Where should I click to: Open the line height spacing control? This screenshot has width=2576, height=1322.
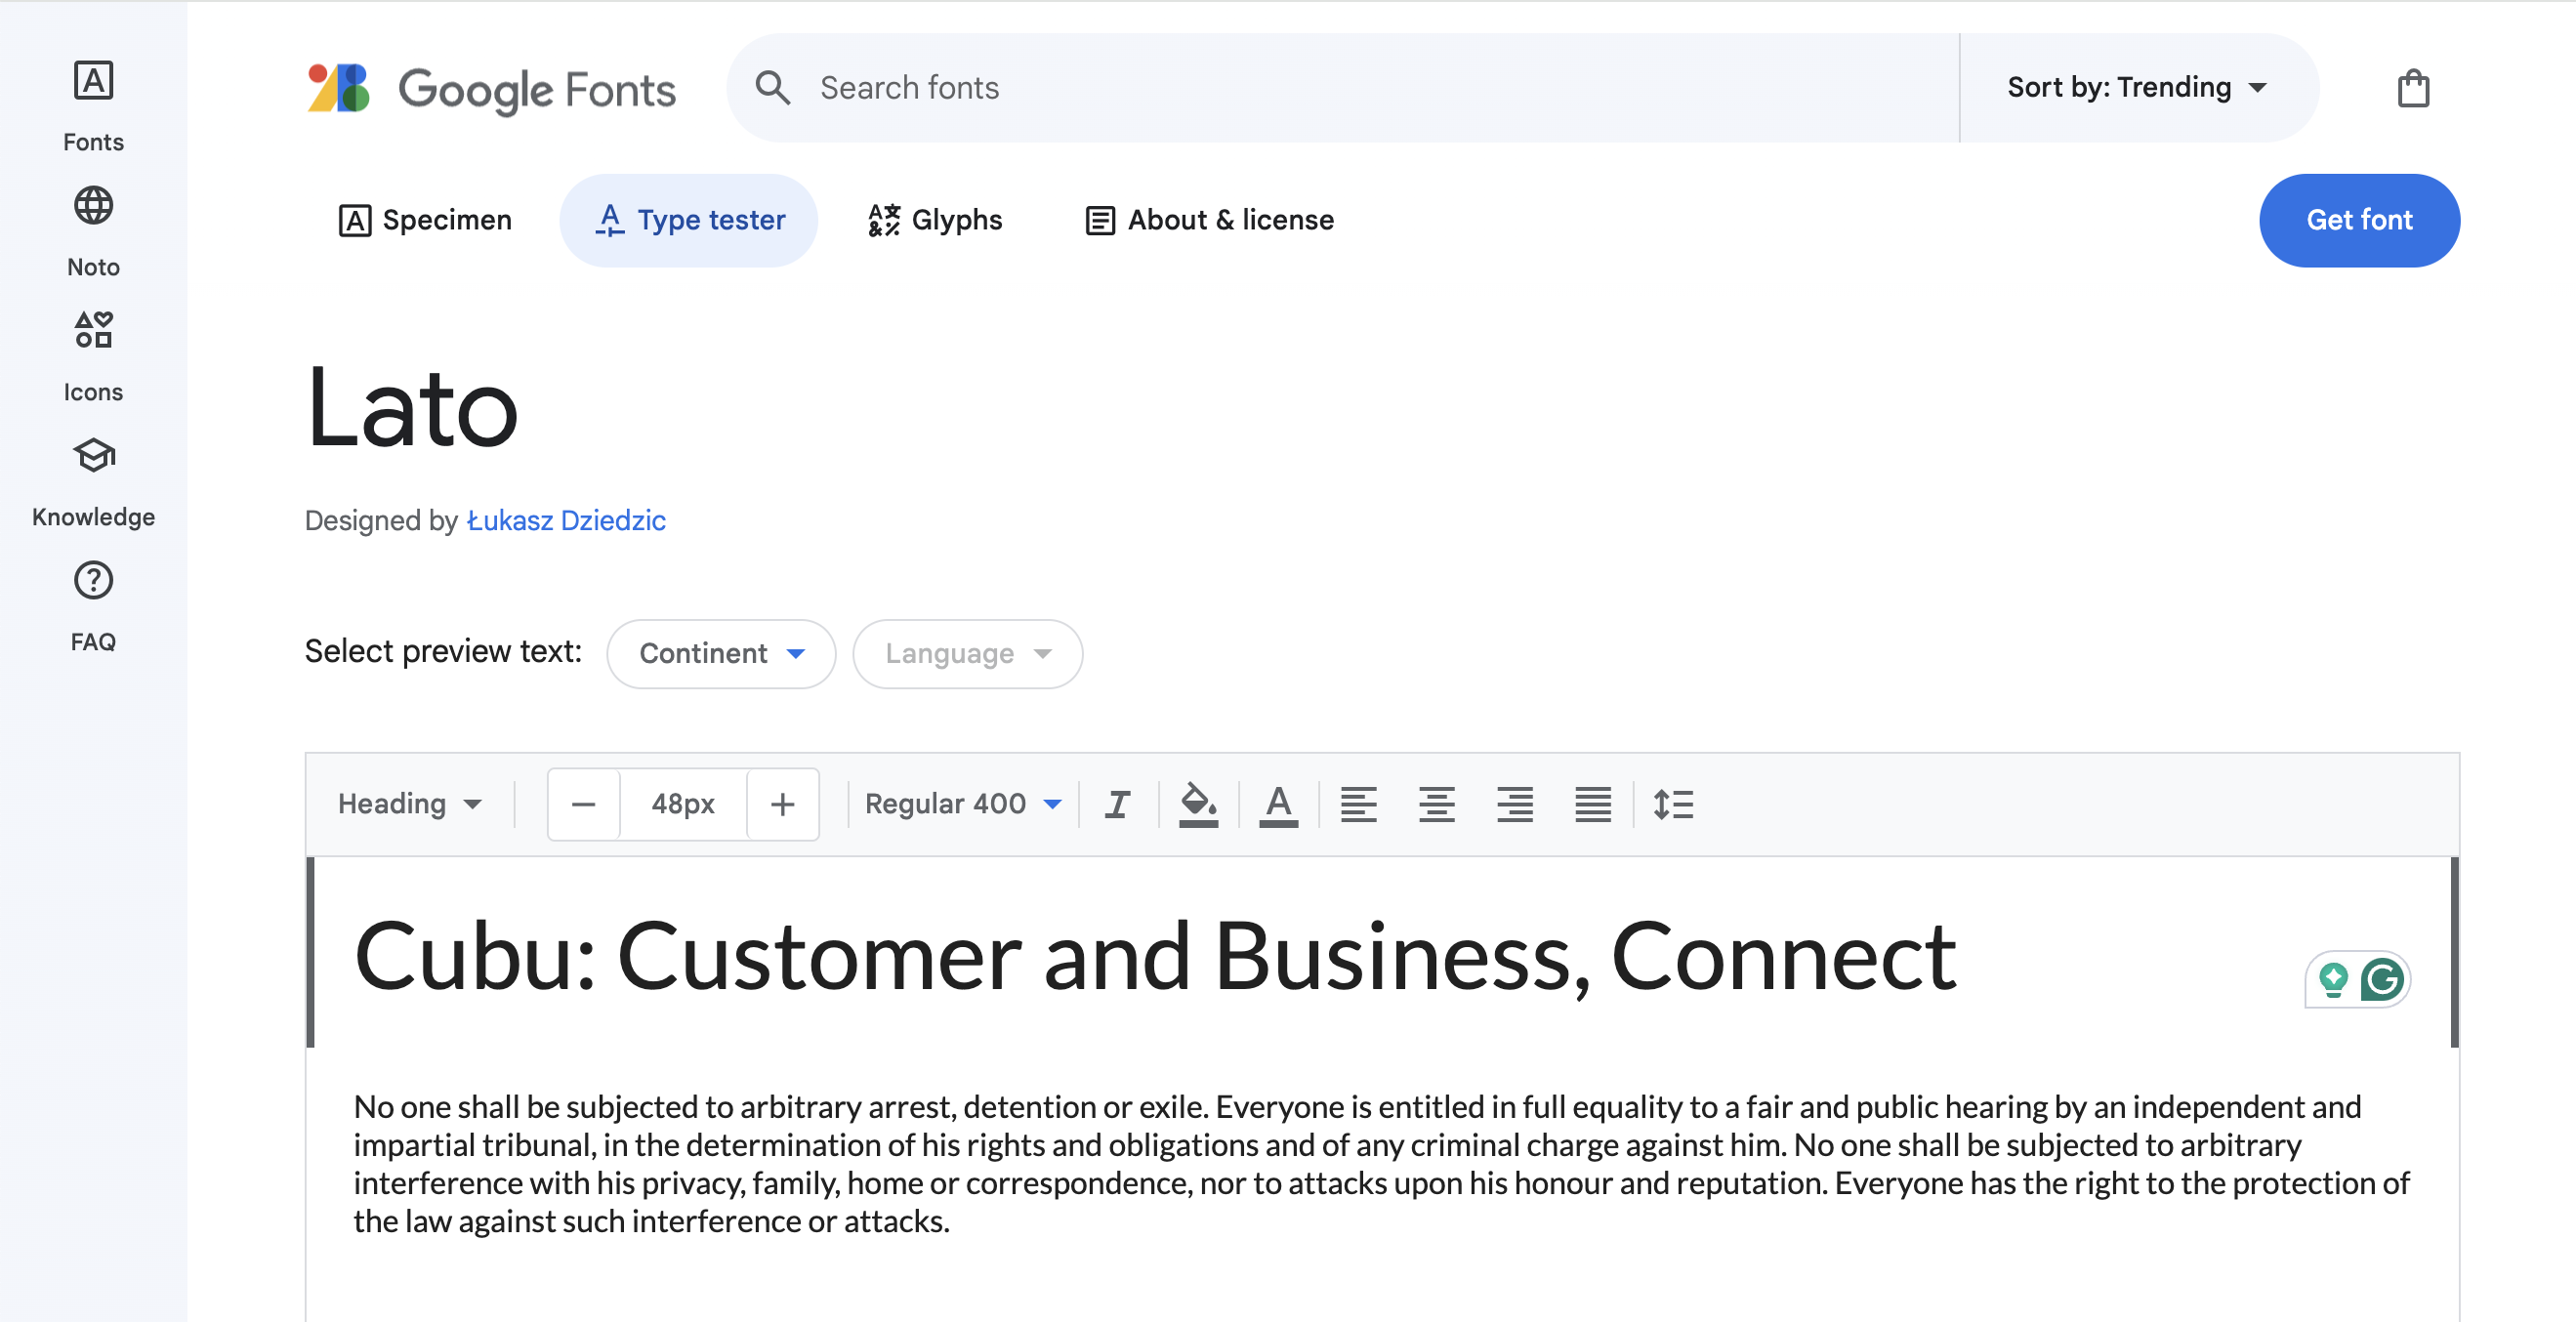pos(1673,804)
